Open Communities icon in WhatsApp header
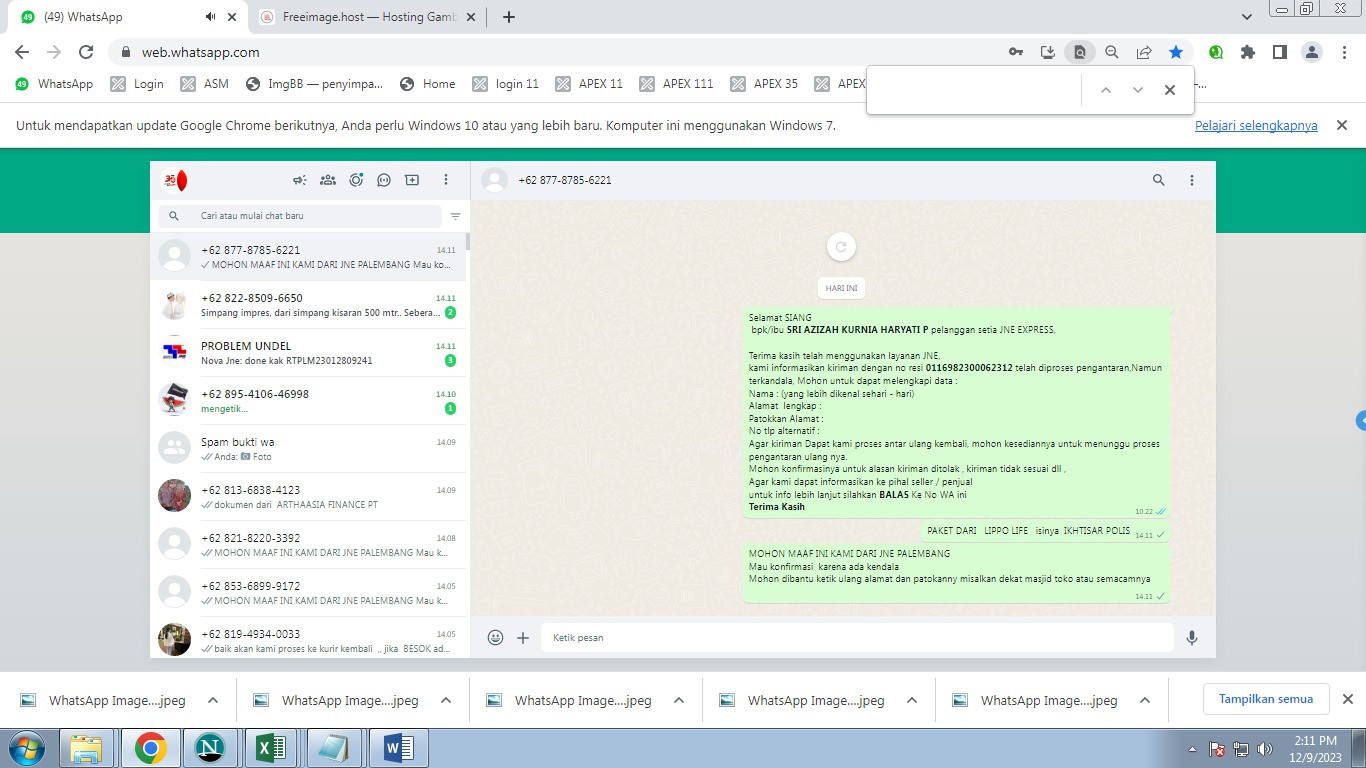This screenshot has width=1366, height=768. (327, 180)
